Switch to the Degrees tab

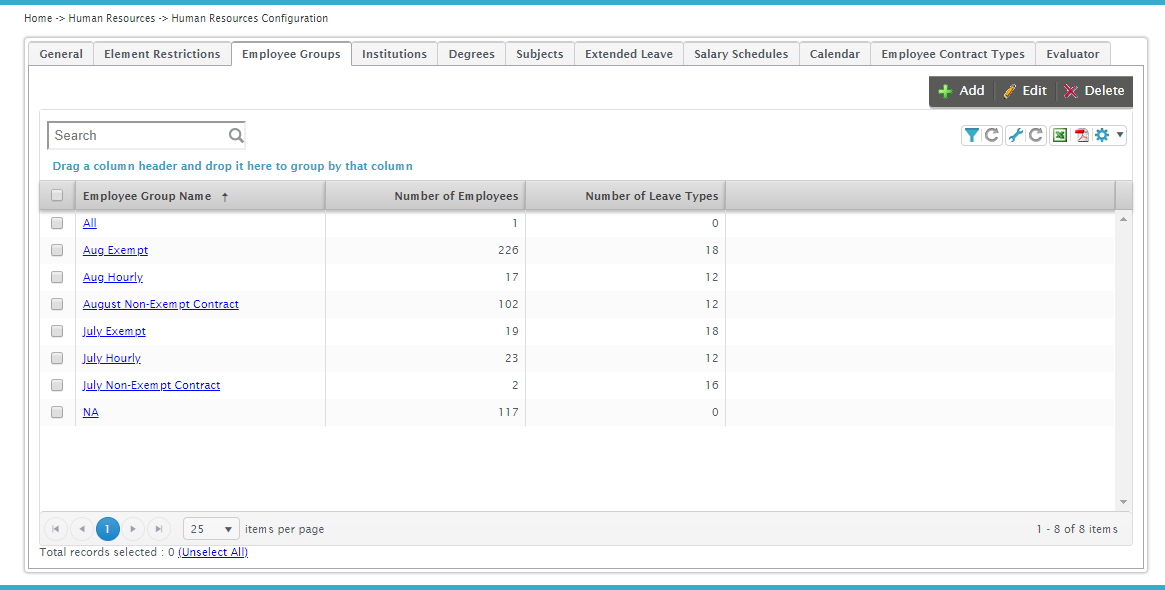472,54
